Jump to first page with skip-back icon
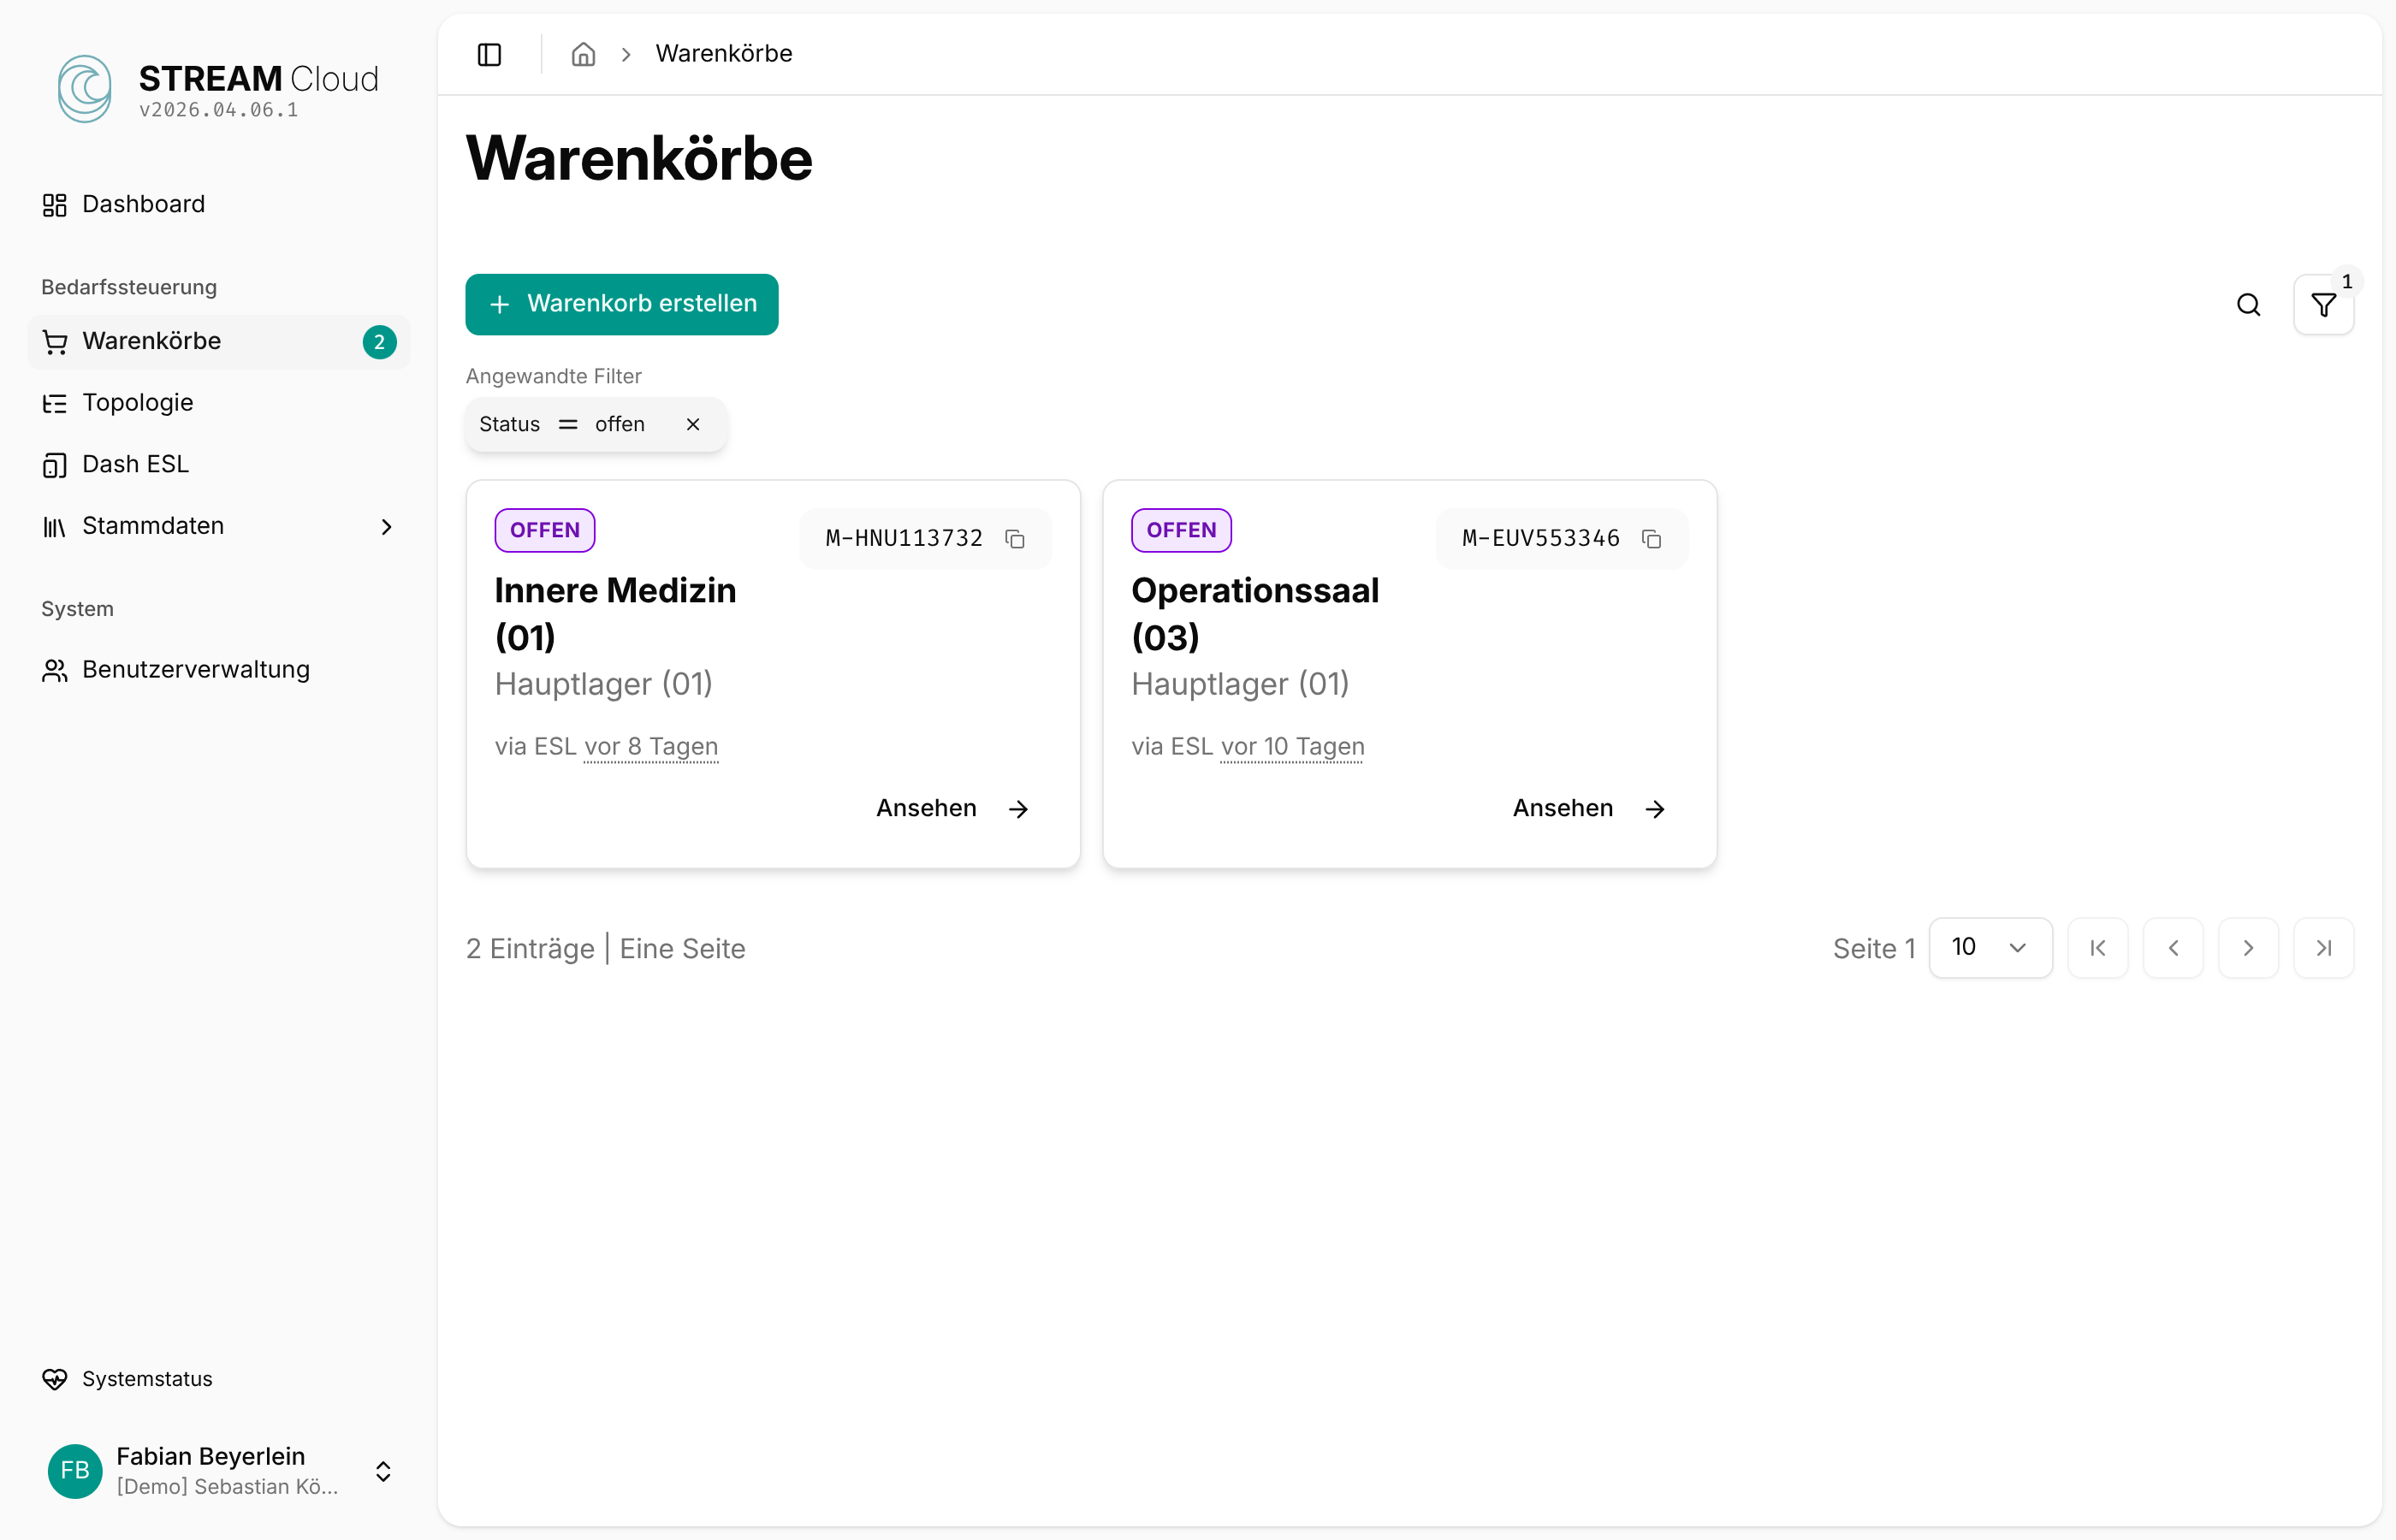 click(x=2098, y=947)
